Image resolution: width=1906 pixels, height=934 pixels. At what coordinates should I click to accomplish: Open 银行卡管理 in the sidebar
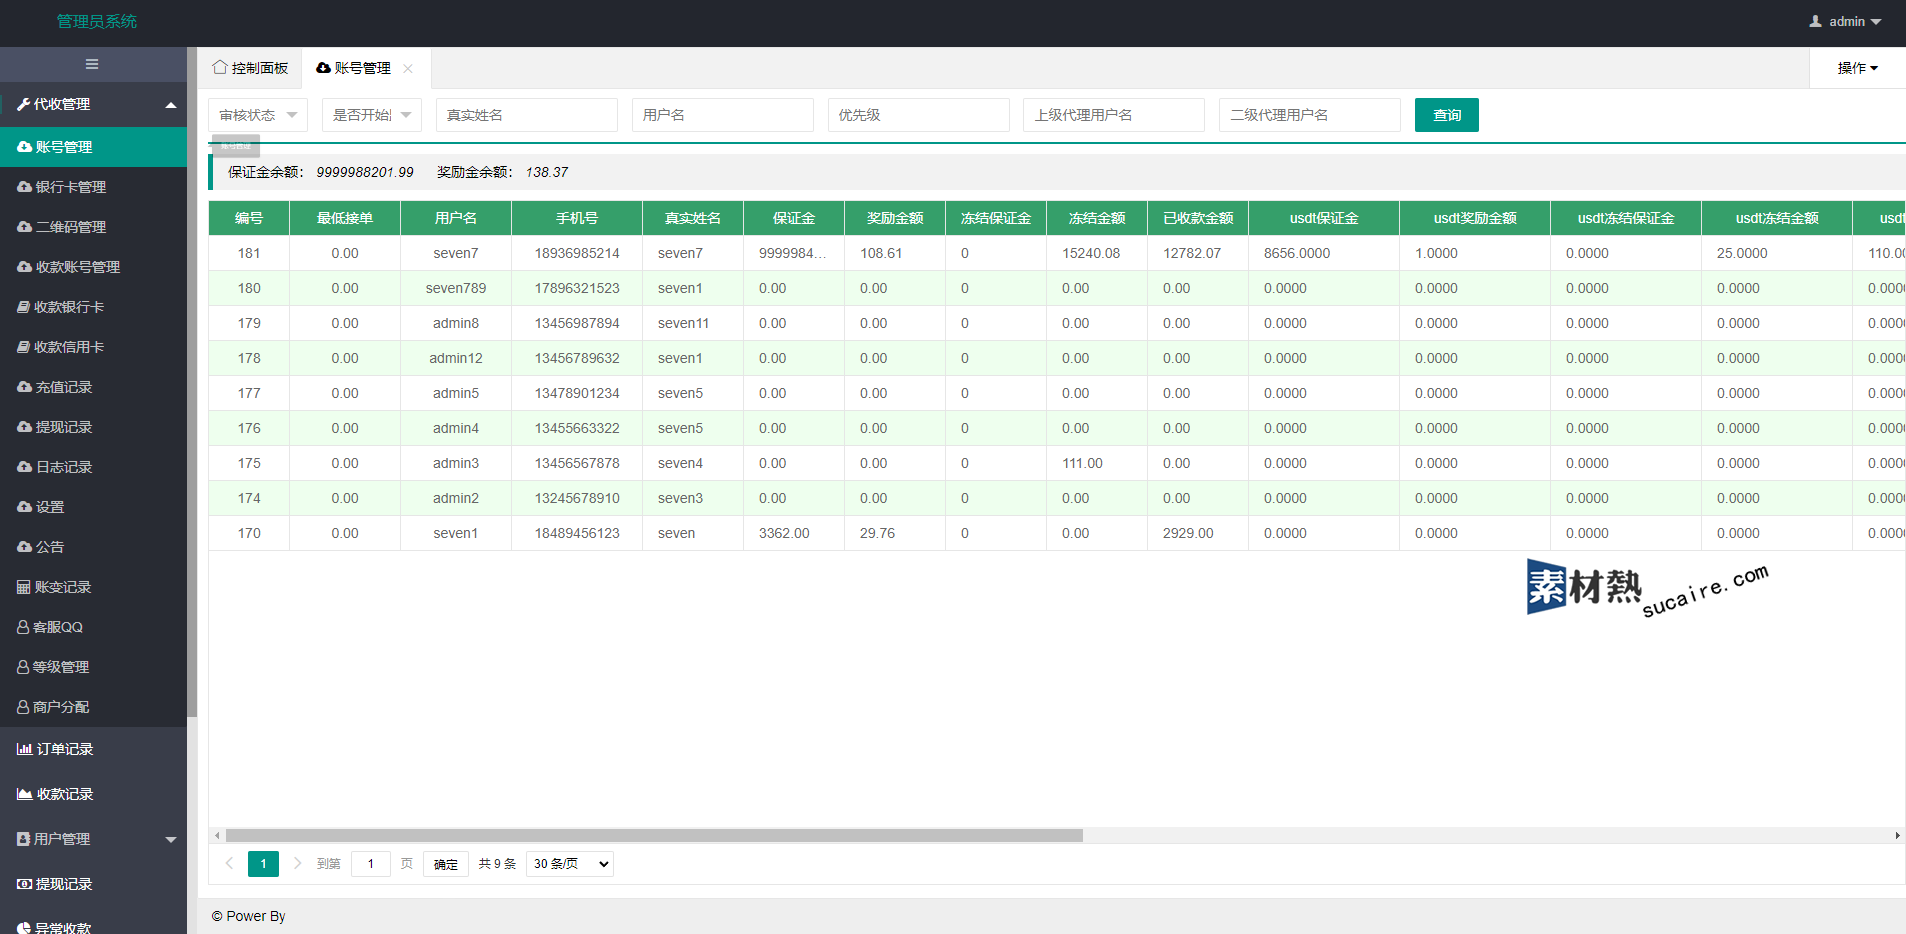pyautogui.click(x=93, y=187)
